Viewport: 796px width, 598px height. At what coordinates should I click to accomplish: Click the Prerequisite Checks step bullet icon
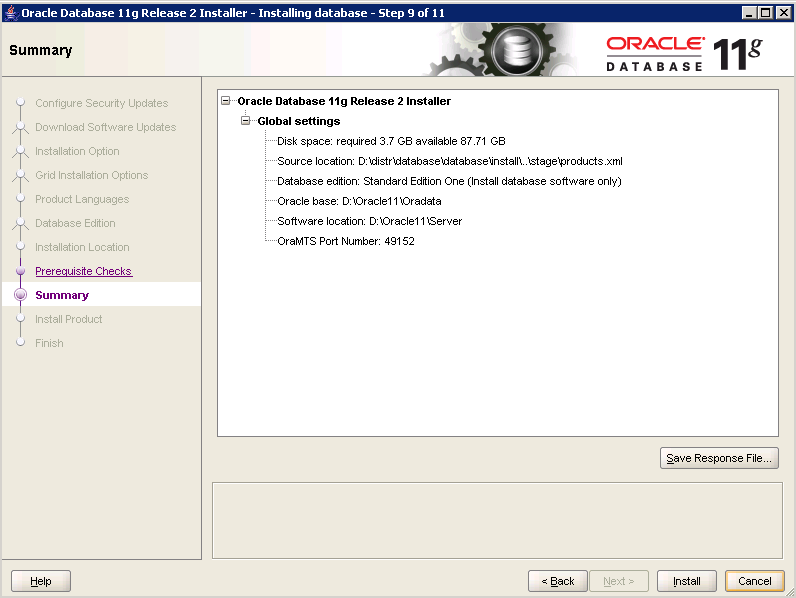pyautogui.click(x=20, y=271)
